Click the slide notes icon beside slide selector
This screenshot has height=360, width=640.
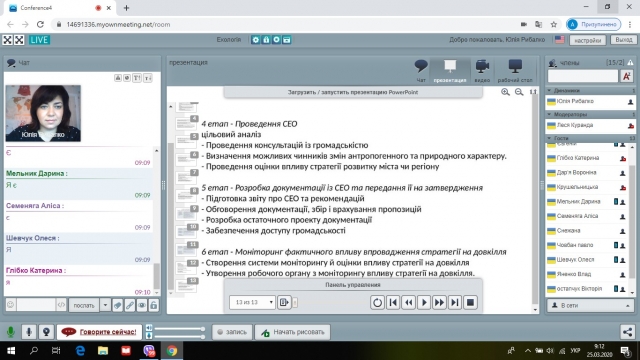tap(284, 302)
